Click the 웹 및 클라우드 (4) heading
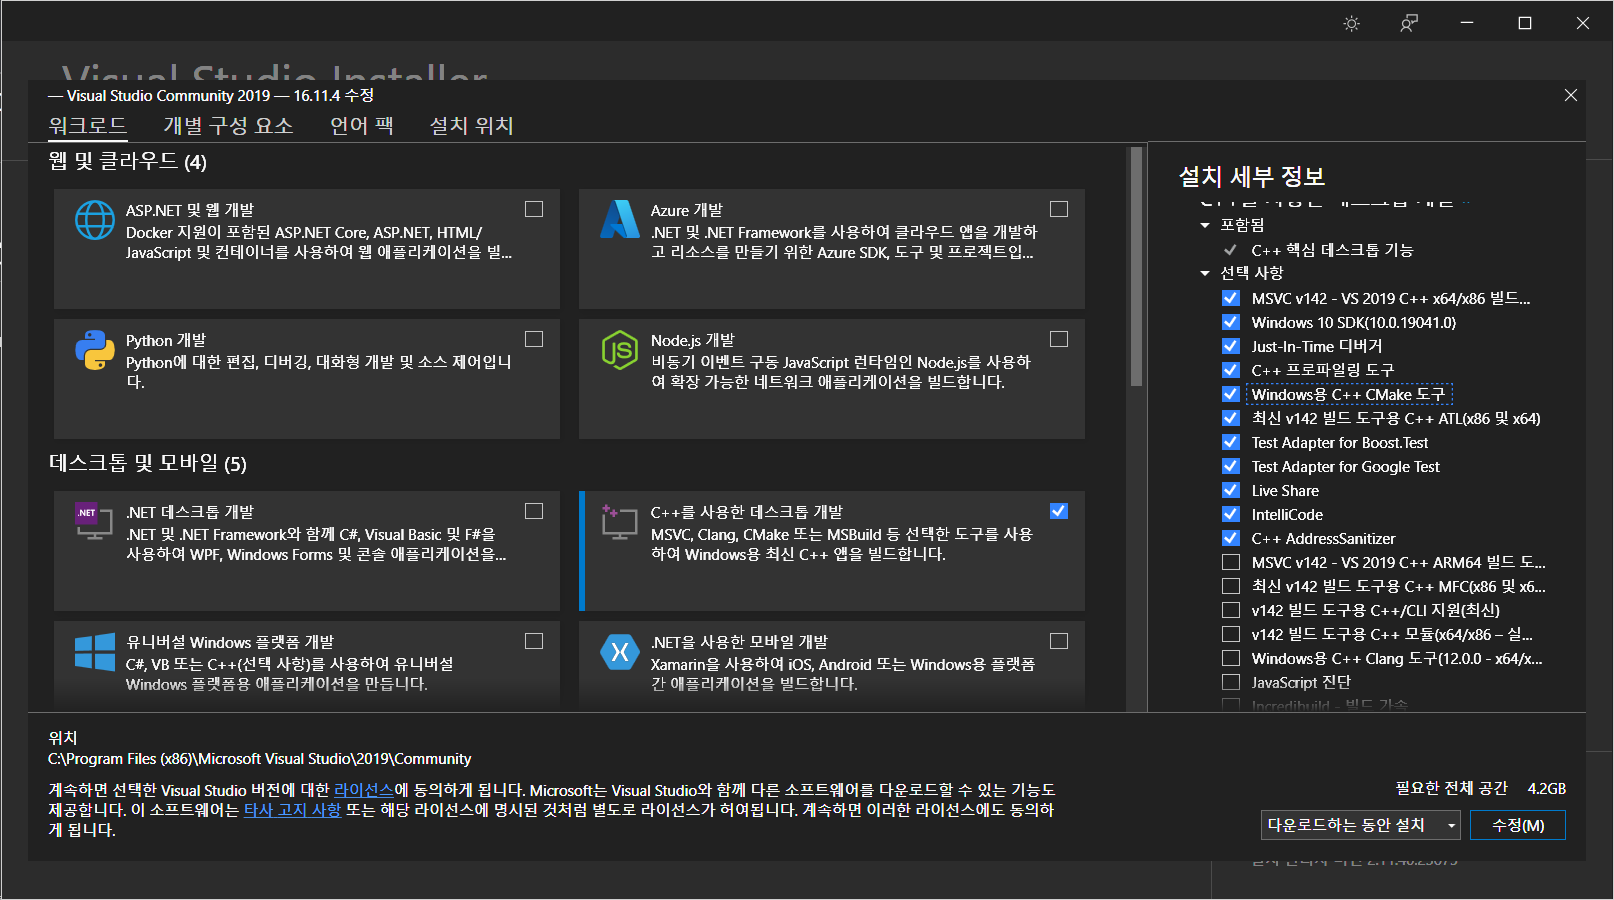 pyautogui.click(x=128, y=161)
